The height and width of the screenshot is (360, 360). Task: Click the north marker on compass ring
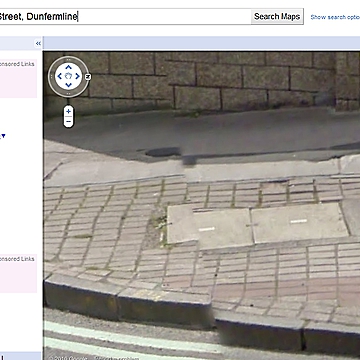88,76
